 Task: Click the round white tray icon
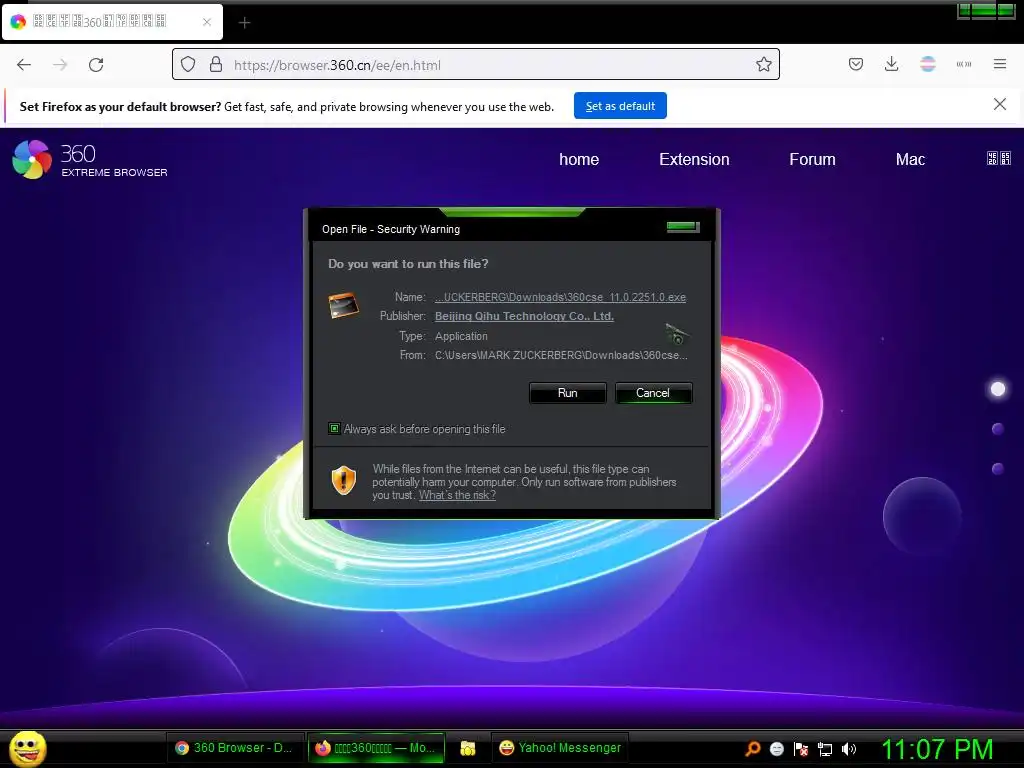coord(776,749)
